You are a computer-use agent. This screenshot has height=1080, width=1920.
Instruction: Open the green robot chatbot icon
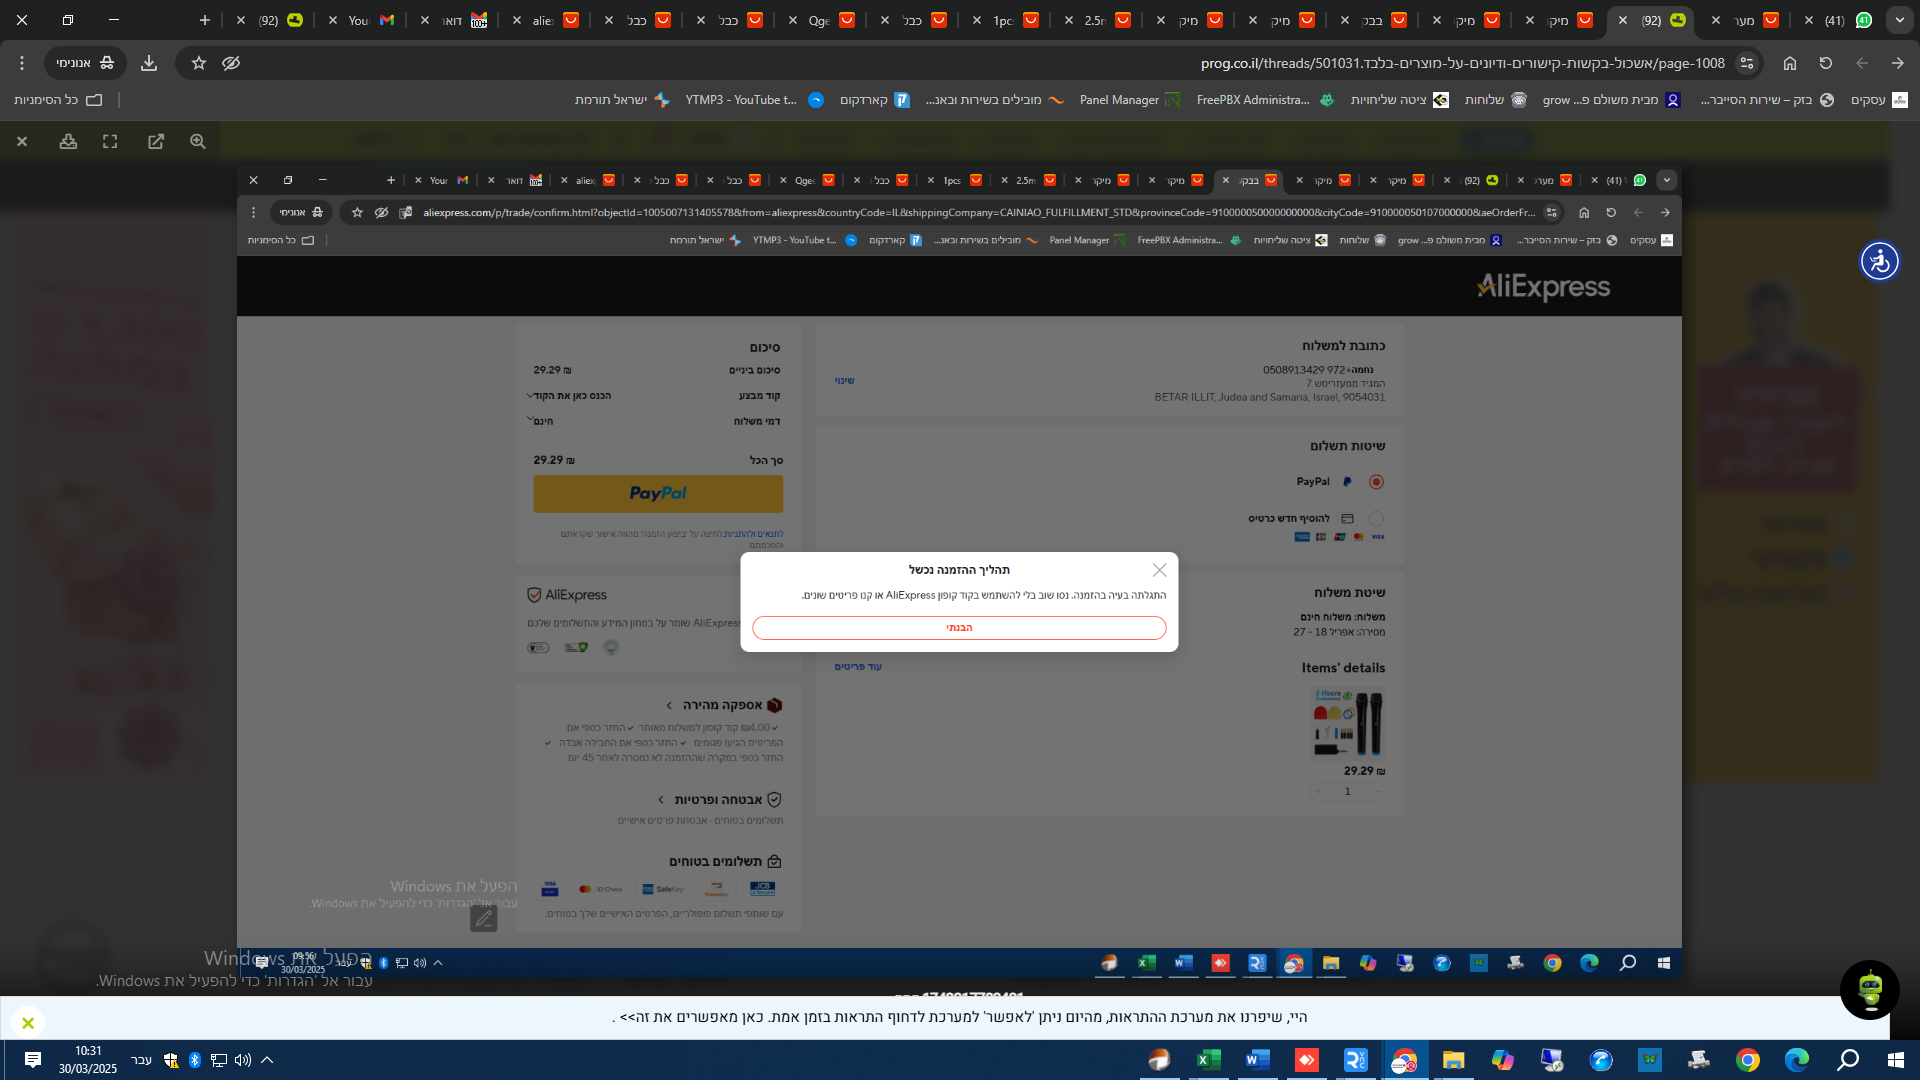tap(1869, 990)
